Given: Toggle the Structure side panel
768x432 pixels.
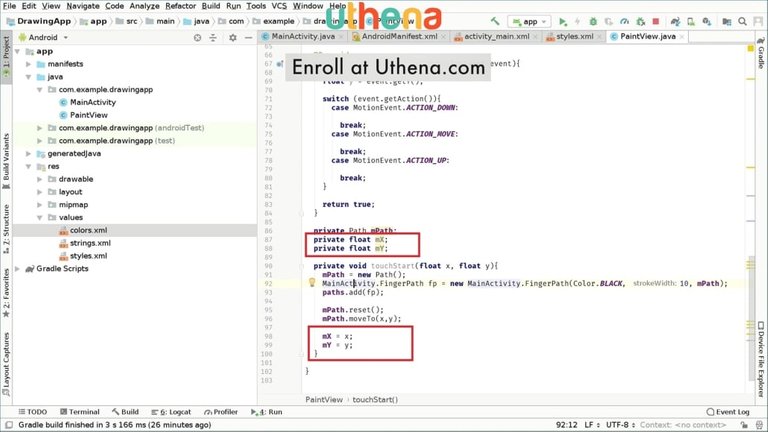Looking at the screenshot, I should (6, 229).
